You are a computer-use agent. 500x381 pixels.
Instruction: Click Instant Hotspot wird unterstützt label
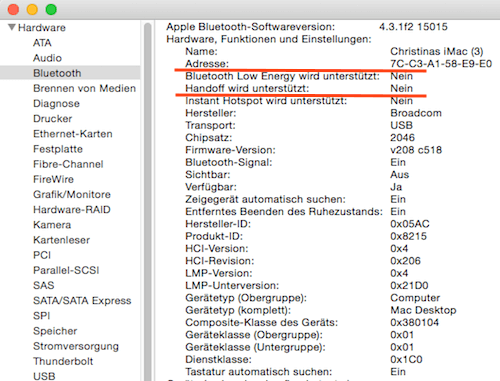(x=266, y=101)
